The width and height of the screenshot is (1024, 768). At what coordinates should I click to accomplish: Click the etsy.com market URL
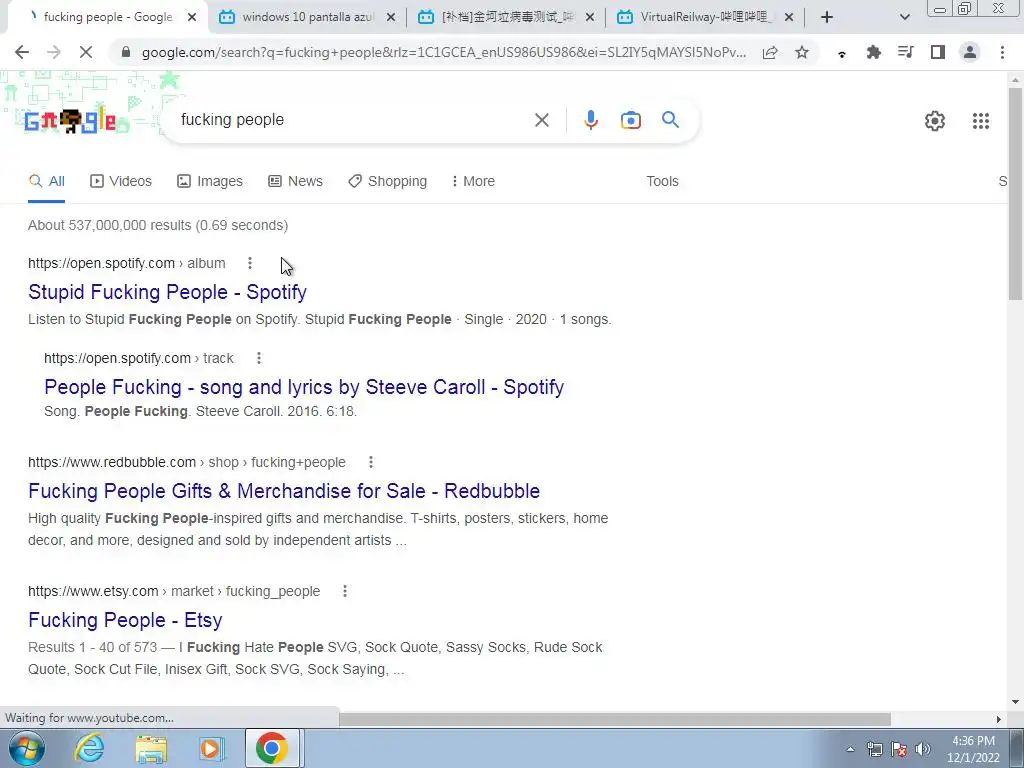click(174, 591)
